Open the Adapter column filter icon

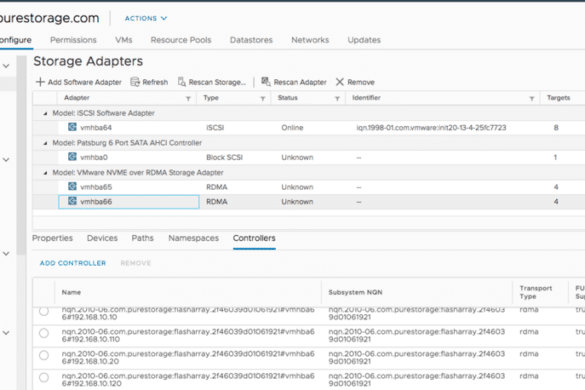[188, 99]
